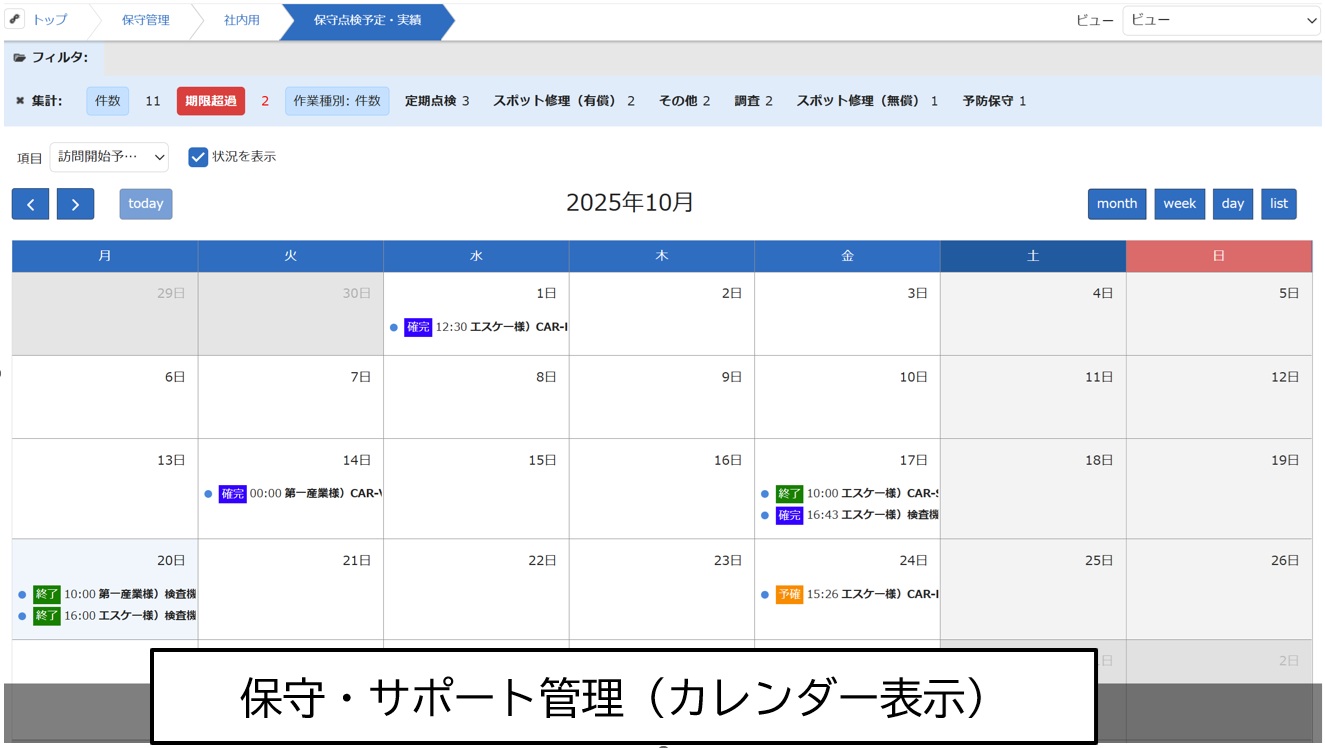Toggle the 期限超過 red filter badge
Image resolution: width=1325 pixels, height=748 pixels.
point(210,101)
